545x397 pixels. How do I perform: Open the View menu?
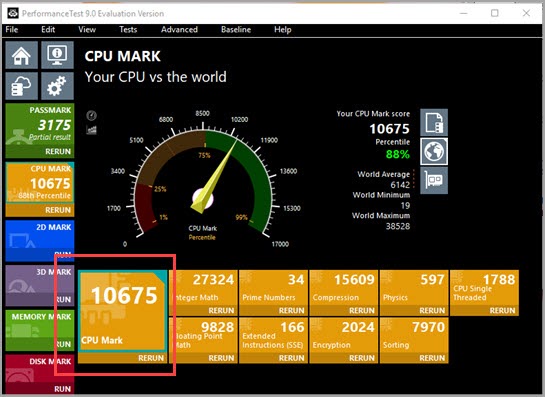coord(87,30)
